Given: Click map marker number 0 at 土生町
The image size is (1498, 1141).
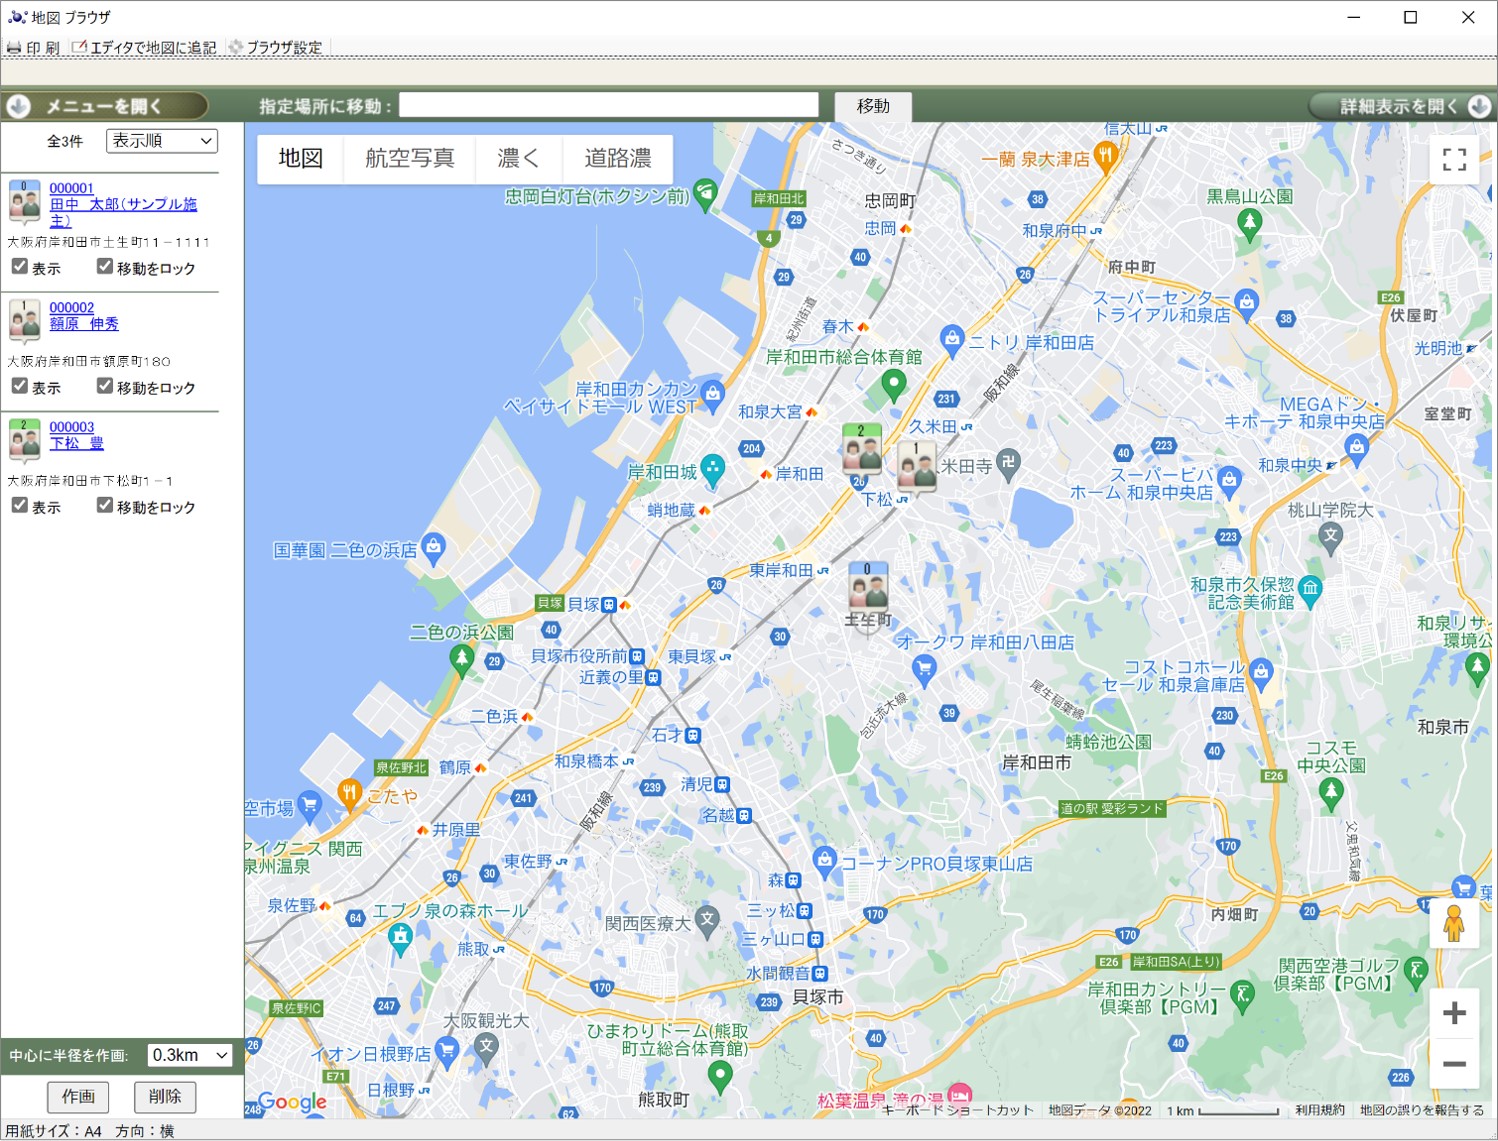Looking at the screenshot, I should pos(868,588).
